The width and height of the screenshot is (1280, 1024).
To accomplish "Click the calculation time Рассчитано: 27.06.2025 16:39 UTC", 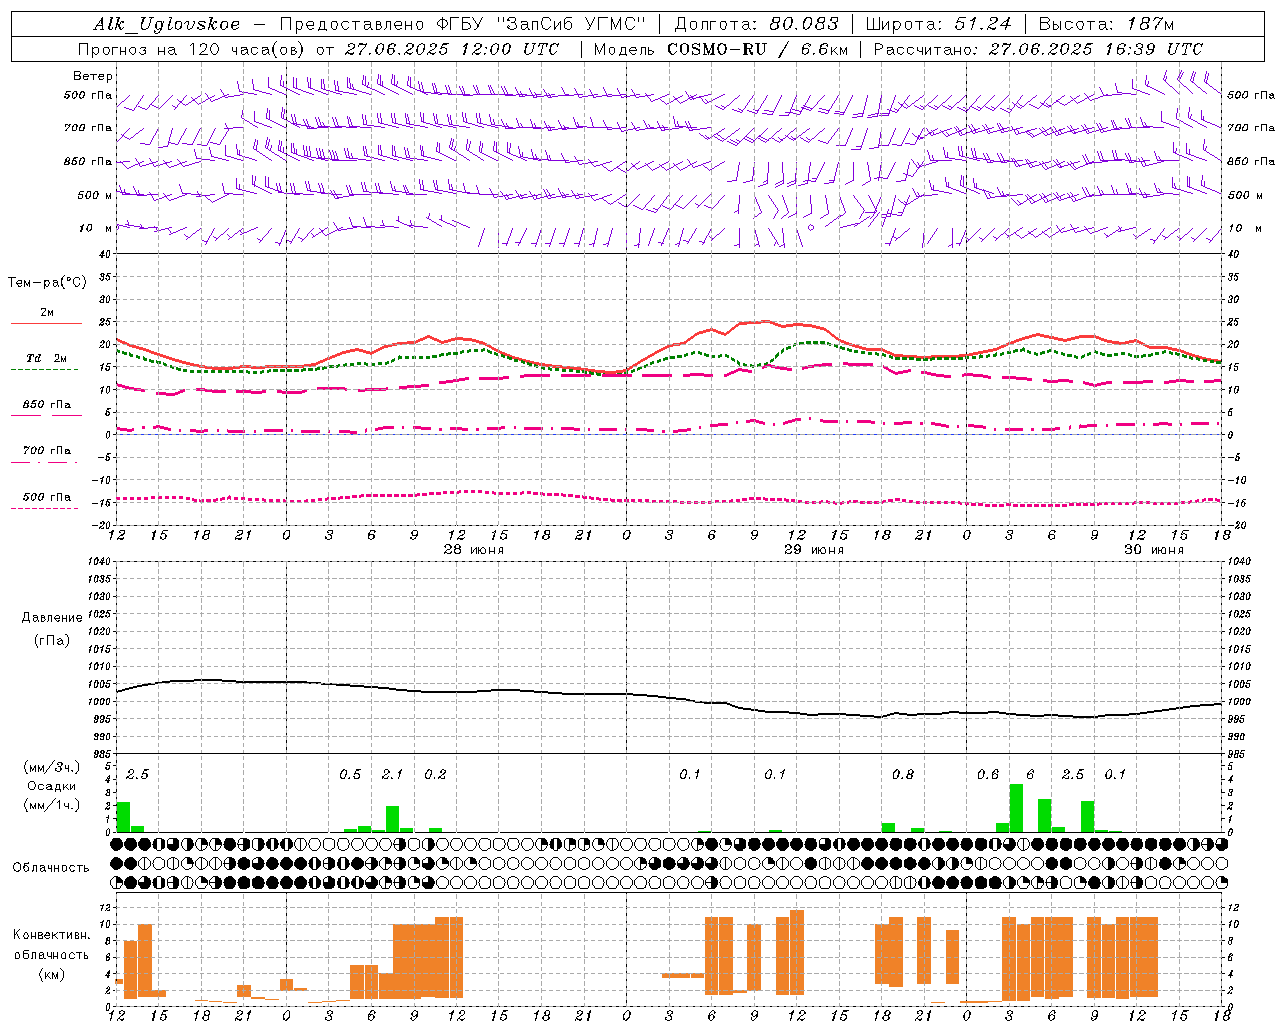I will click(x=1038, y=49).
